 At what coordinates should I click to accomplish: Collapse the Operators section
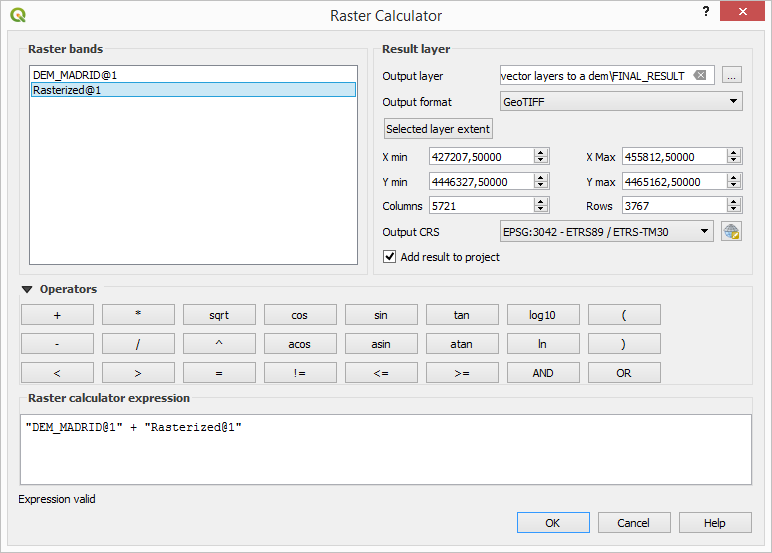click(x=27, y=290)
